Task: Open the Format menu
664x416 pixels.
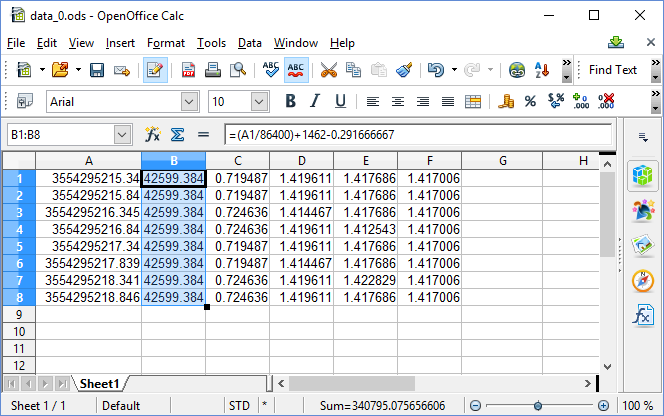Action: (x=165, y=43)
